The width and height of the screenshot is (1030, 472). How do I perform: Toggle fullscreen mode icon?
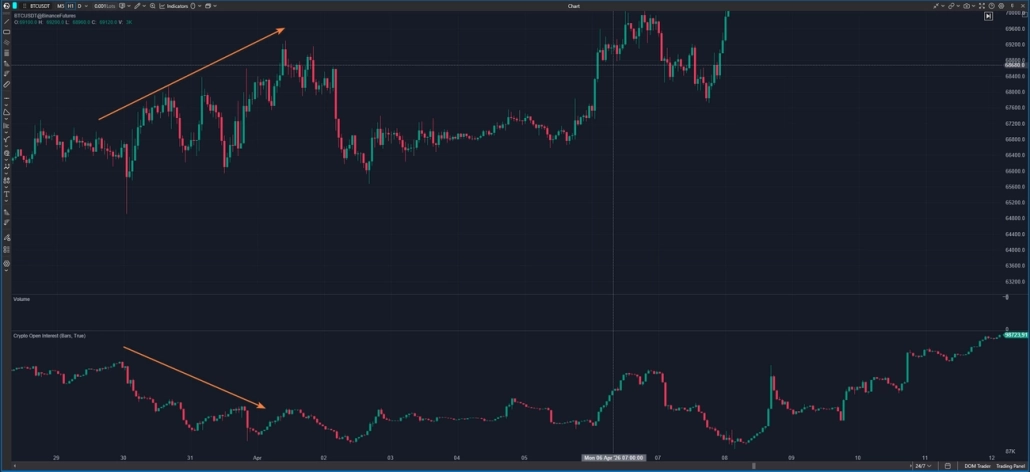982,6
